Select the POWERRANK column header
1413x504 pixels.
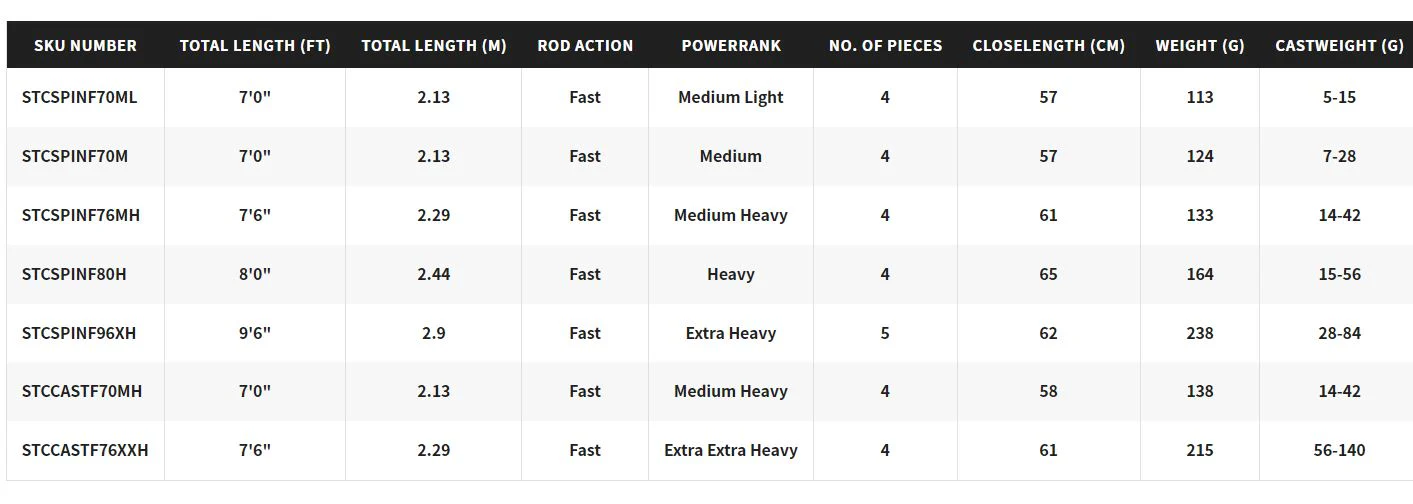[x=731, y=45]
